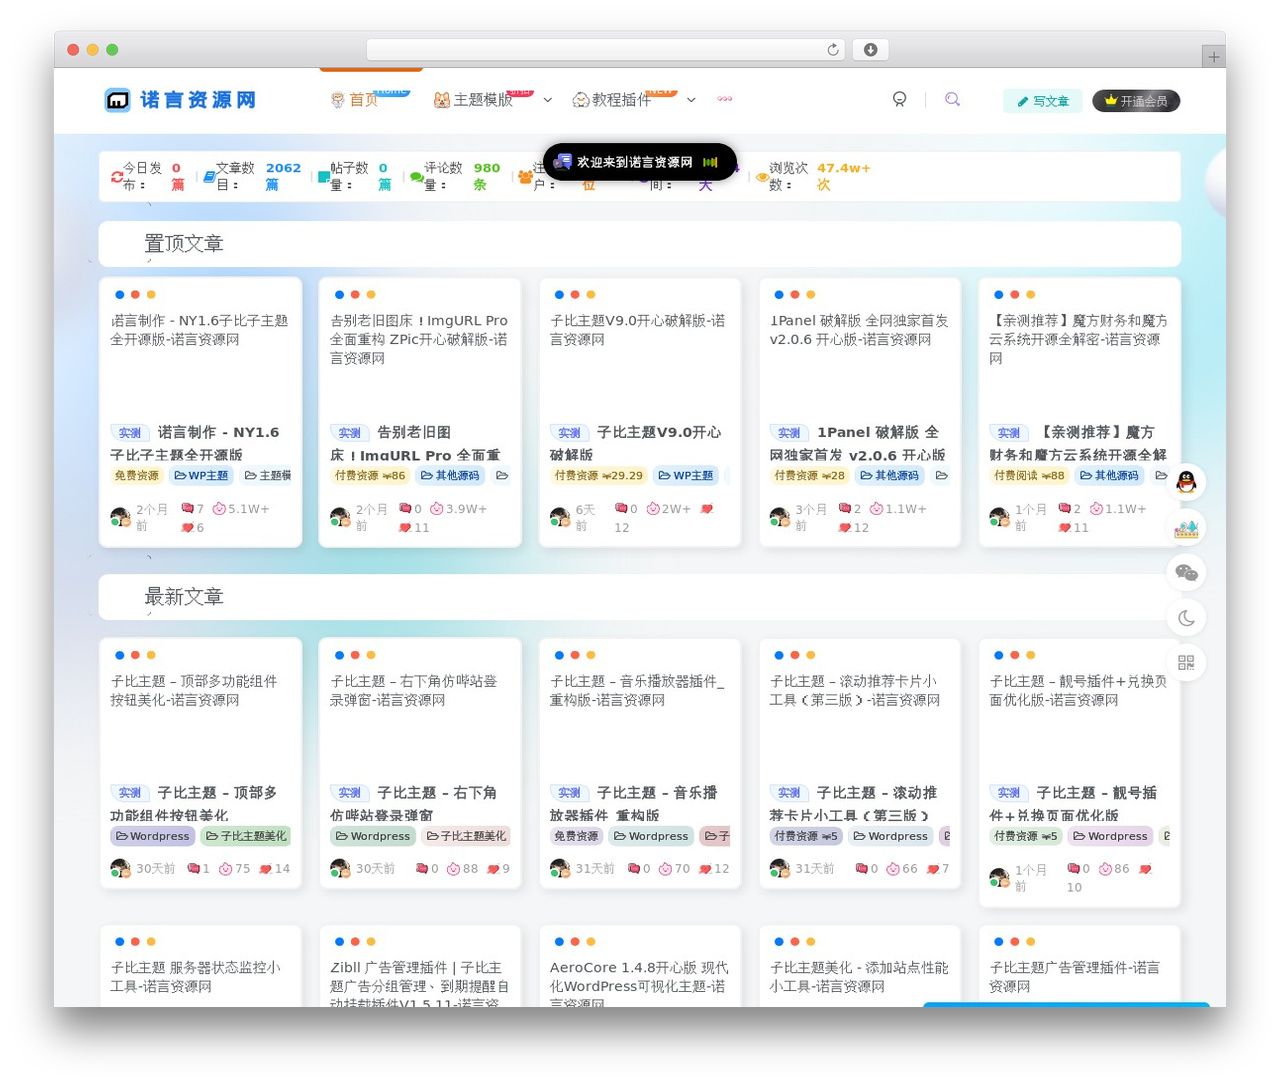1280x1084 pixels.
Task: Open the pink three-dots more menu icon
Action: pos(725,99)
